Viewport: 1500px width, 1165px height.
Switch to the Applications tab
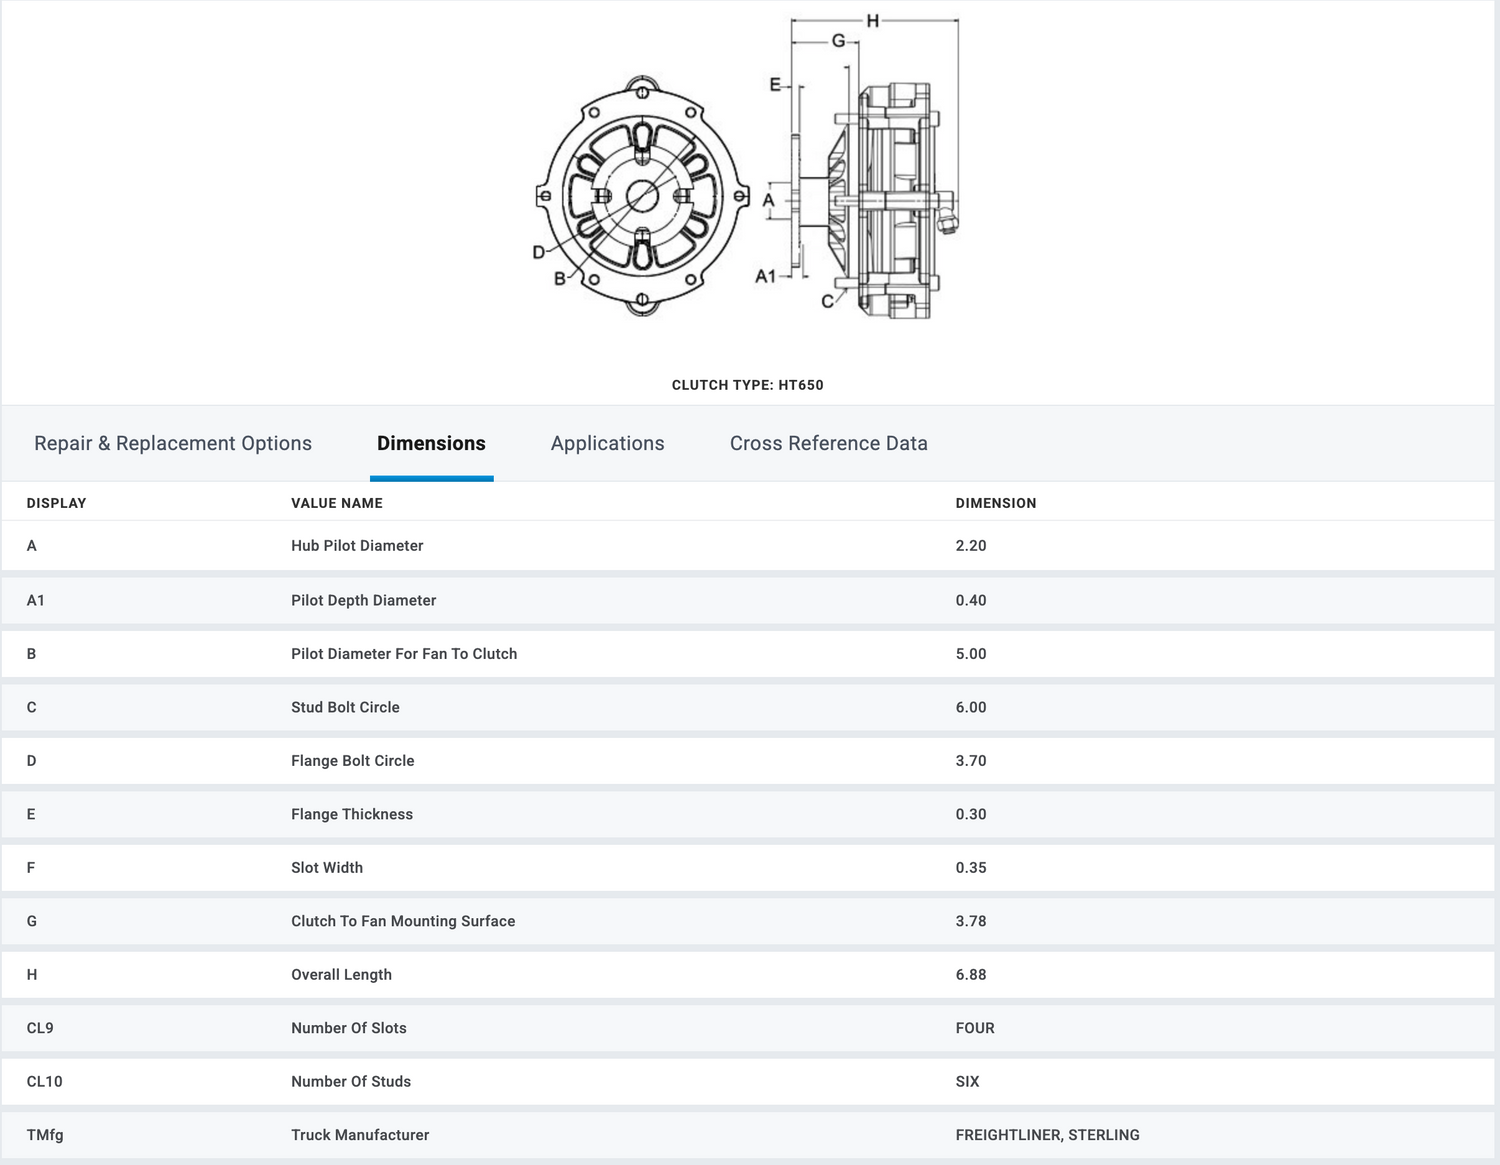click(x=607, y=443)
